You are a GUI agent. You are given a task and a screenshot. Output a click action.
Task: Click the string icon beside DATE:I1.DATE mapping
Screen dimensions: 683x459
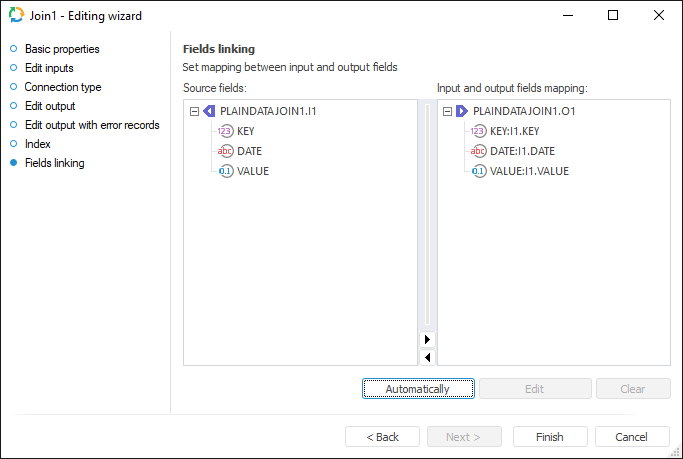(x=478, y=151)
